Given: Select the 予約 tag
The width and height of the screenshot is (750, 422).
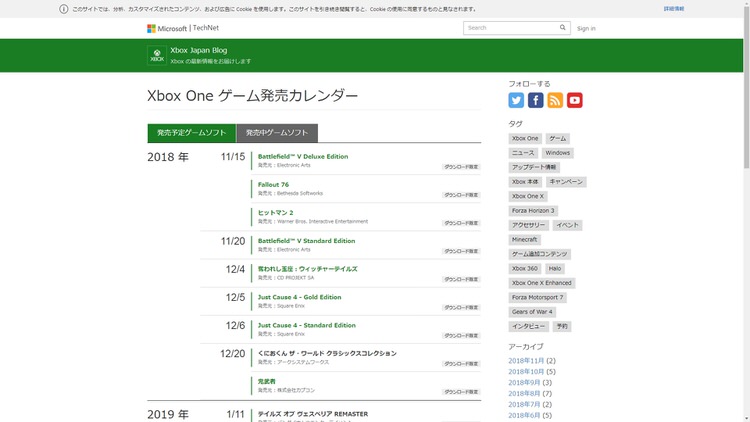Looking at the screenshot, I should (562, 326).
